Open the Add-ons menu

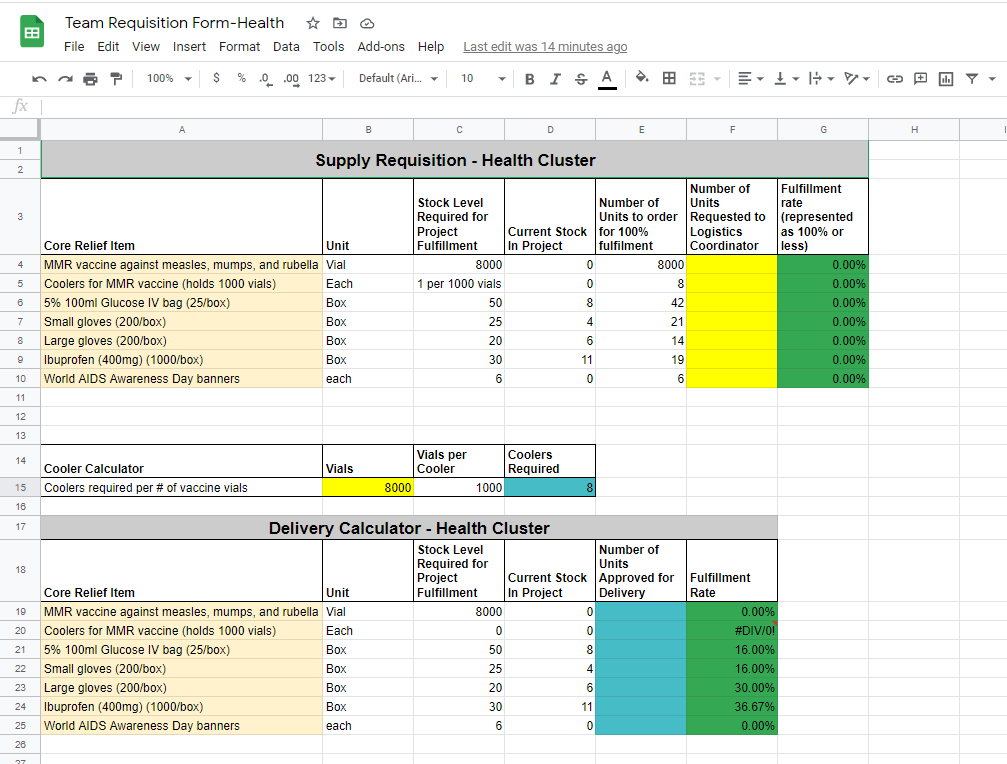[x=381, y=46]
